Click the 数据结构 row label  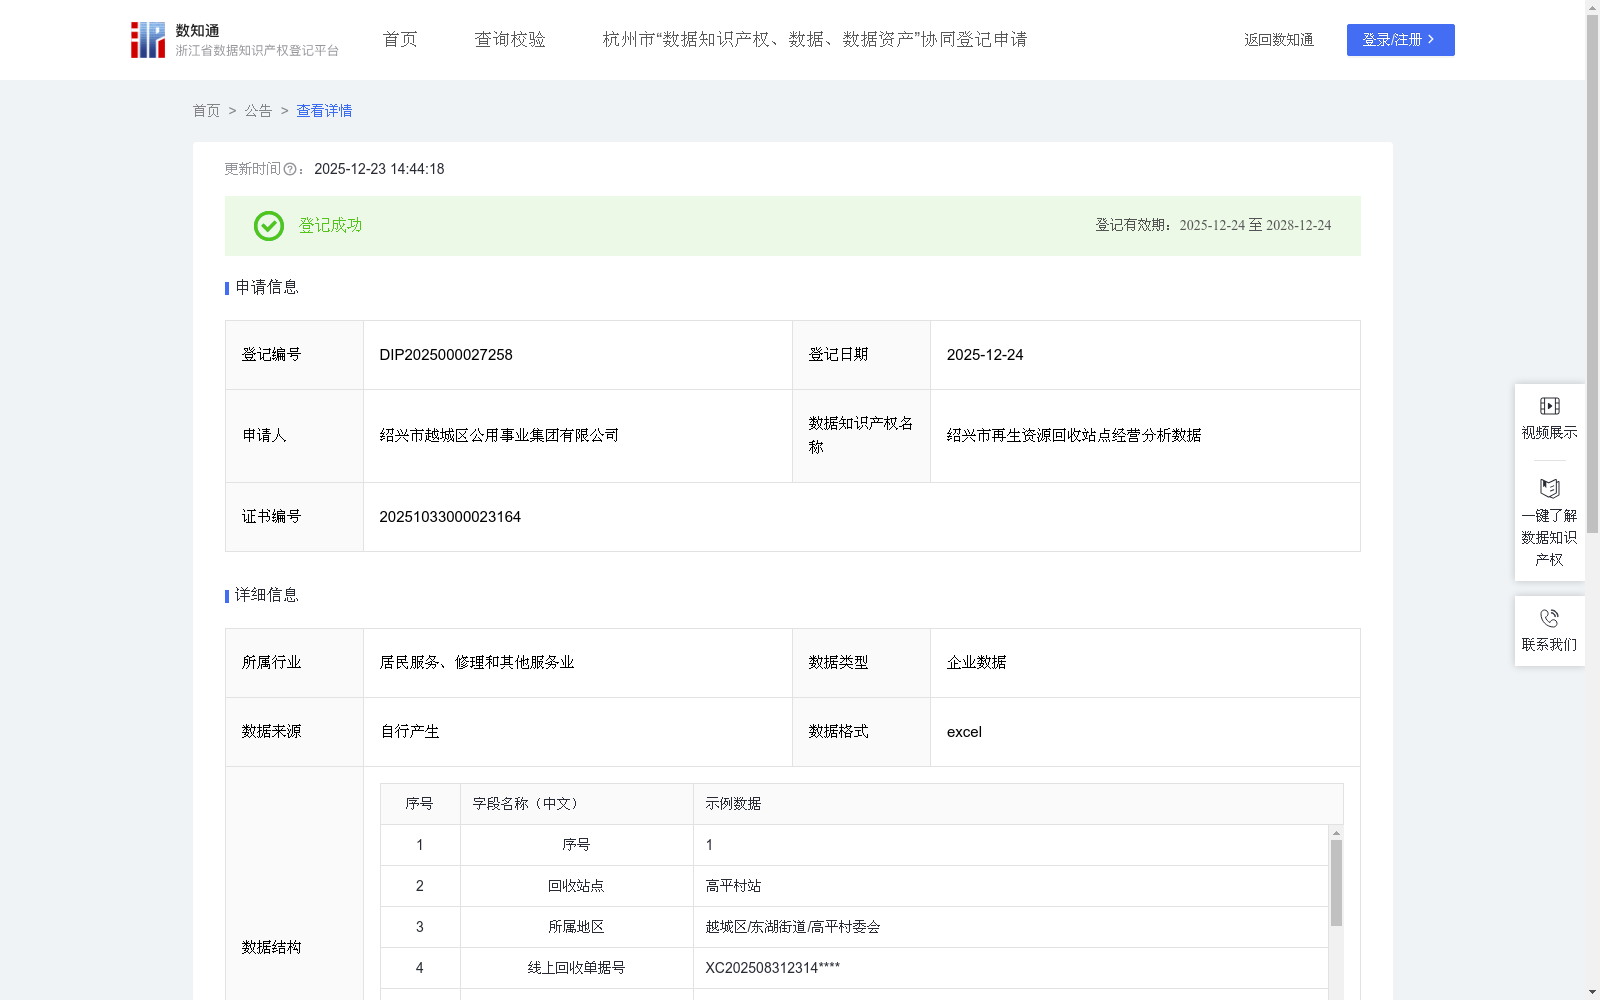click(271, 947)
